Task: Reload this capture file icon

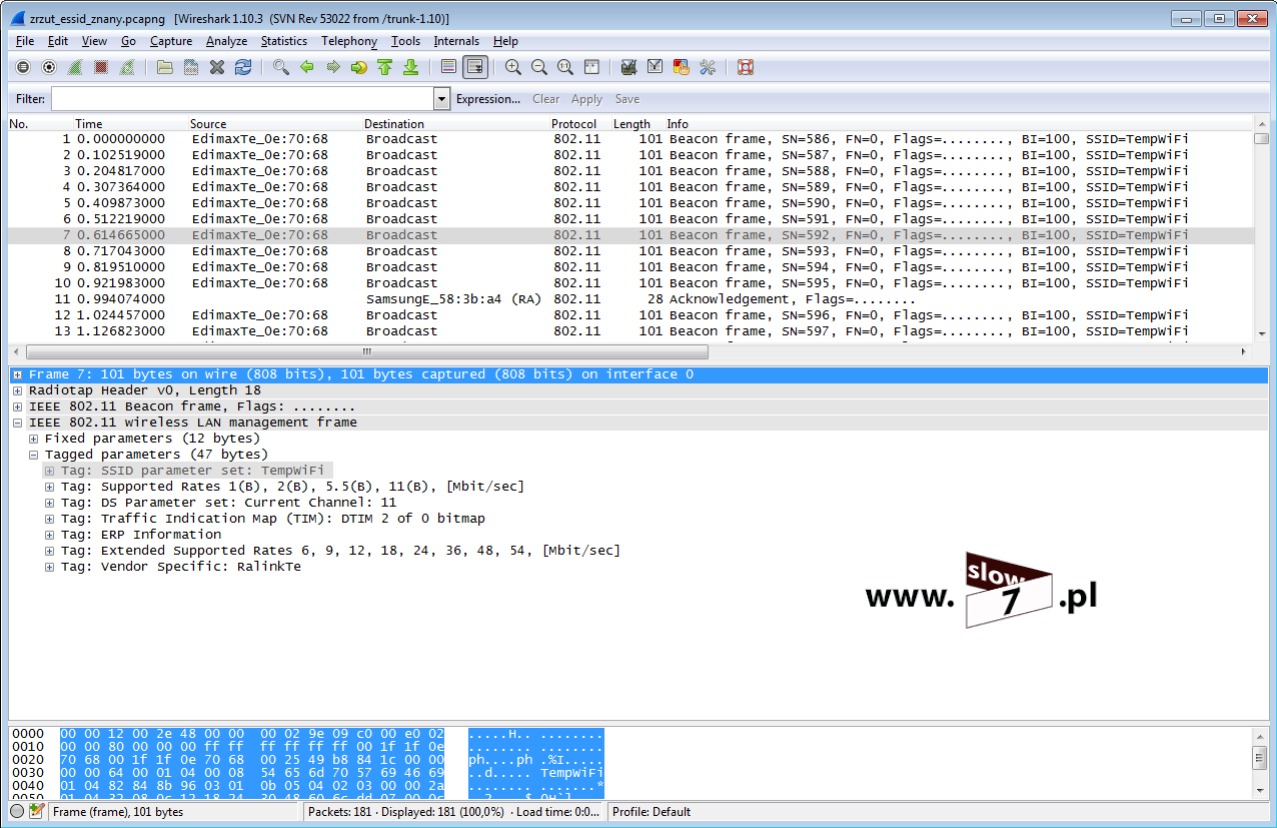Action: click(243, 67)
